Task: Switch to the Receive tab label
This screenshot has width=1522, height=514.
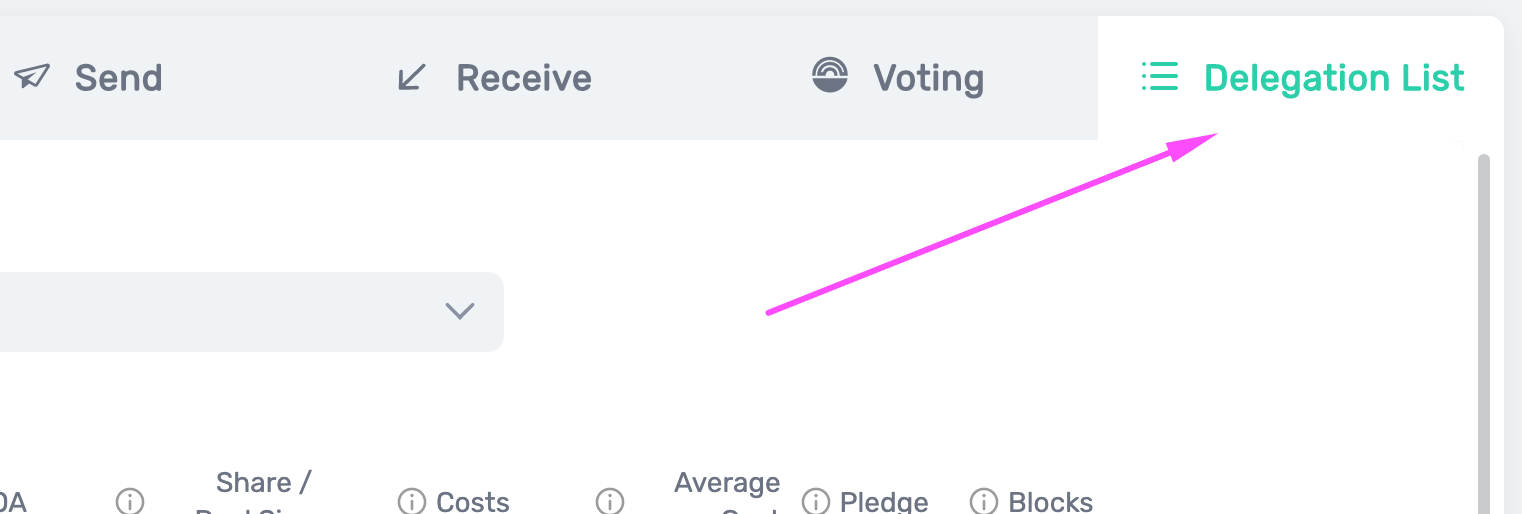Action: 524,78
